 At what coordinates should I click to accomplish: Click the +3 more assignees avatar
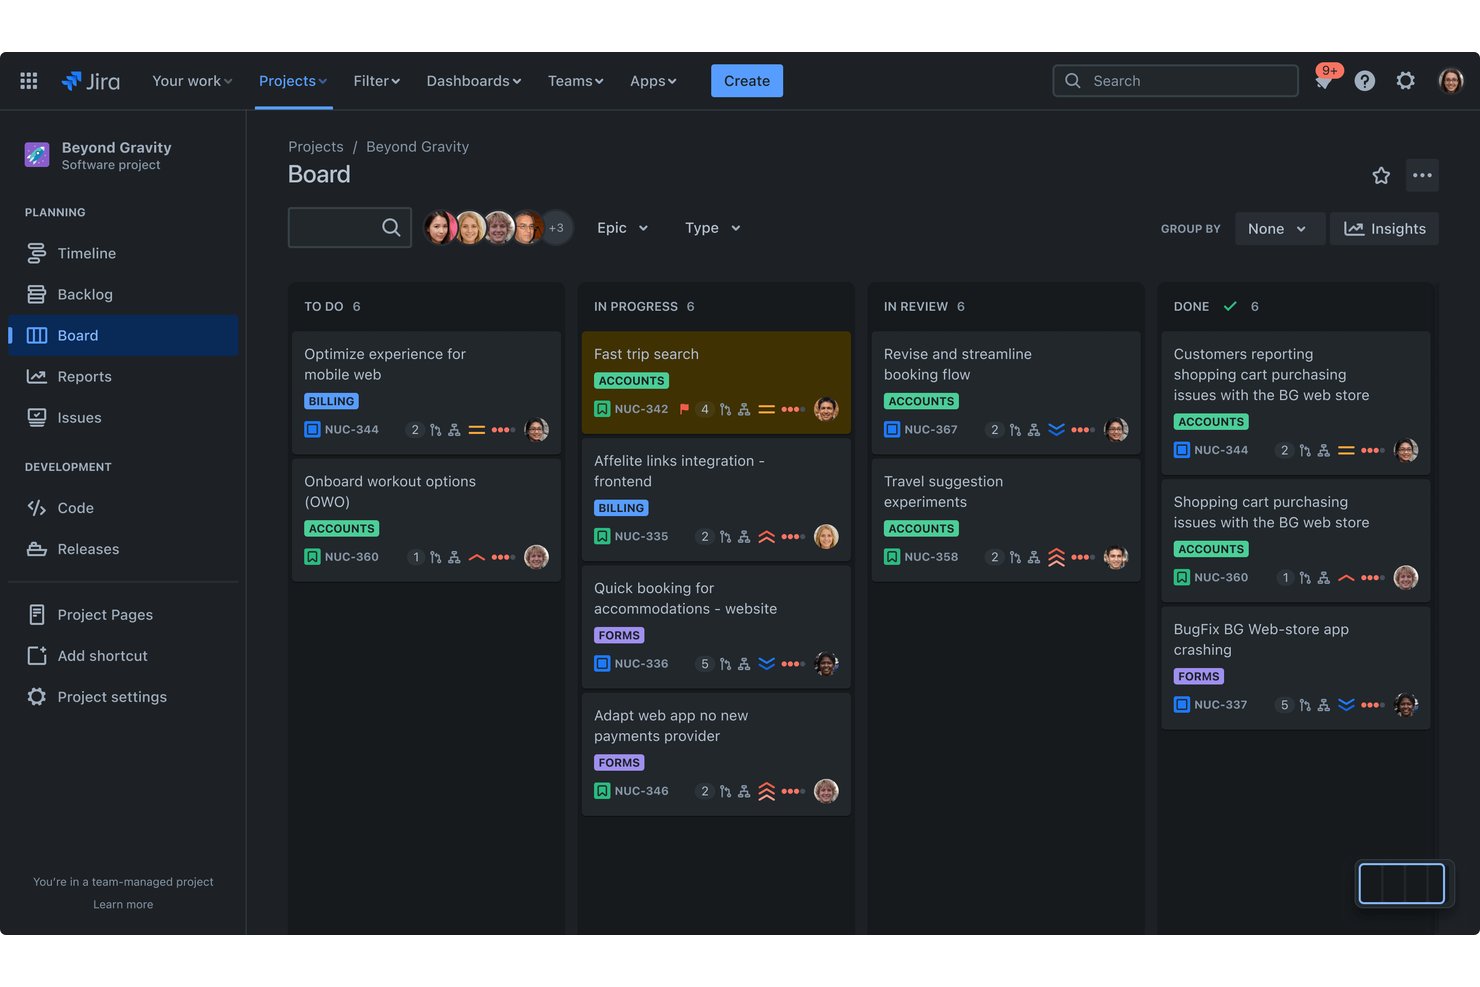pos(557,228)
